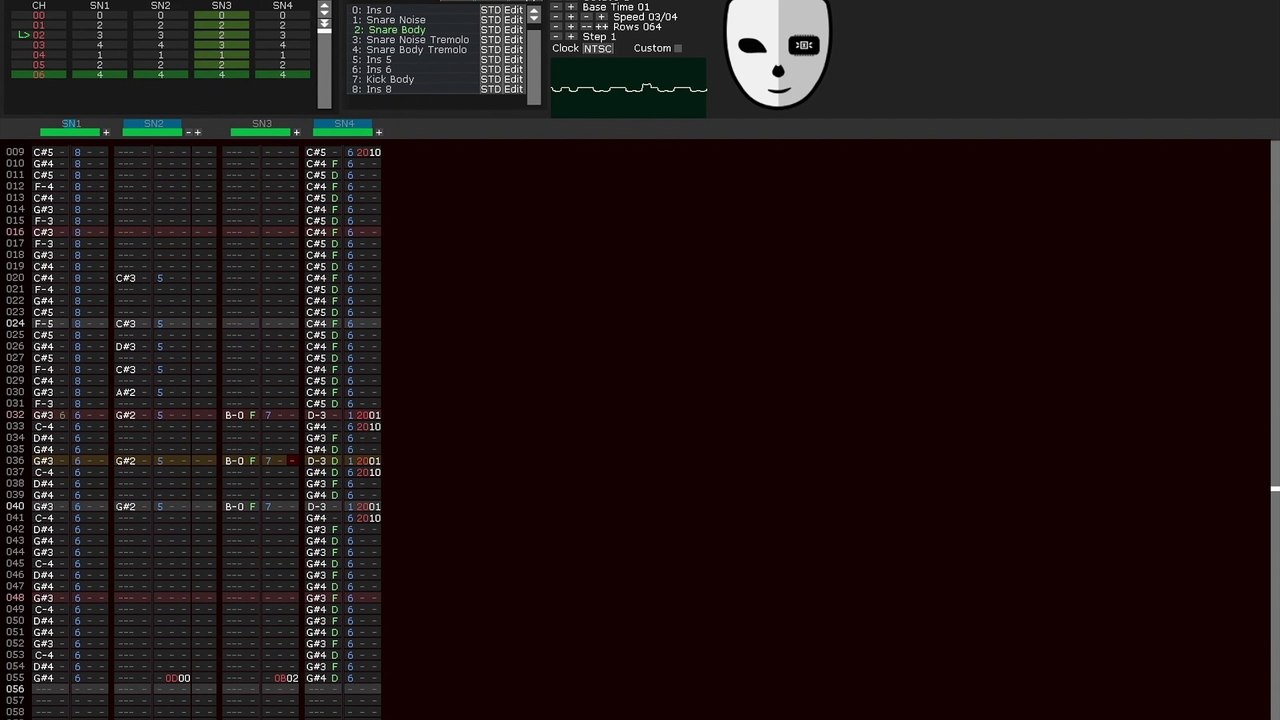Click SN4 cell in matrix row 05
The height and width of the screenshot is (720, 1280).
coord(283,65)
